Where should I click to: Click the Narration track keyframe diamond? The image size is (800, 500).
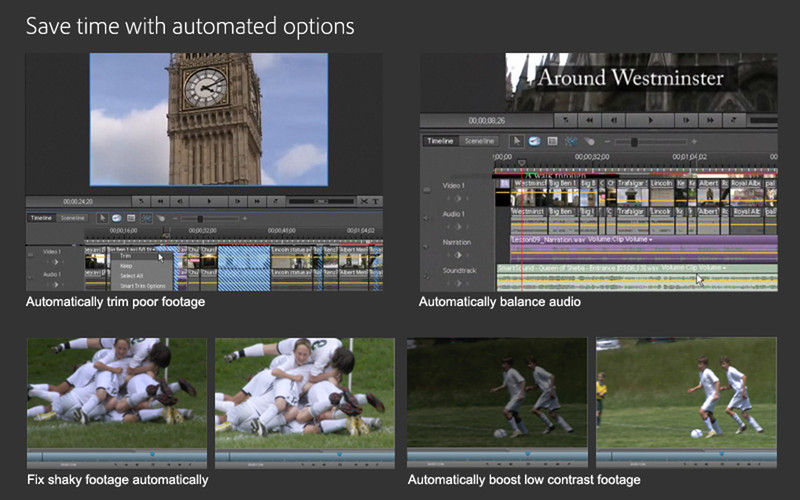click(458, 255)
